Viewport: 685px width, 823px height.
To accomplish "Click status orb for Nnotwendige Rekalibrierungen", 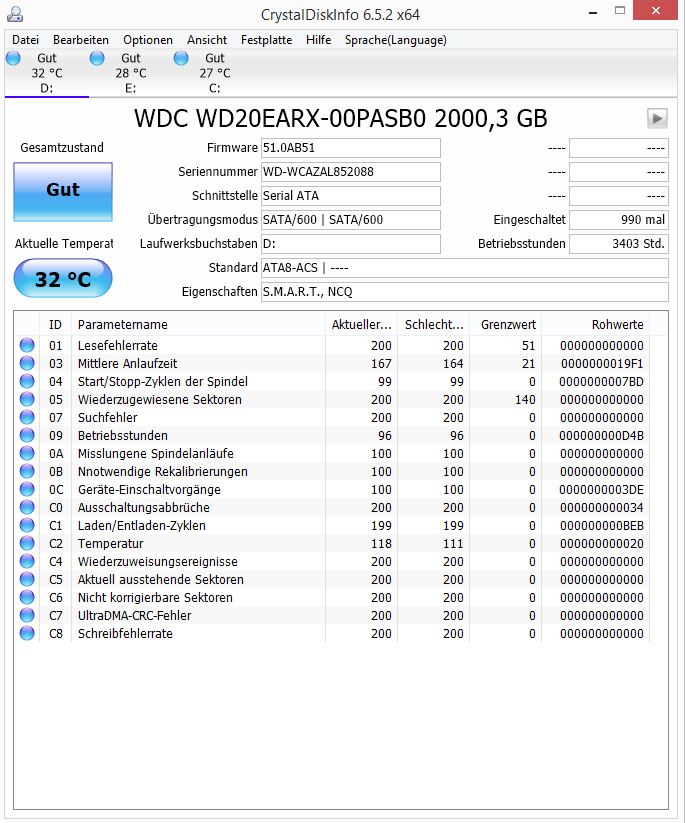I will point(27,471).
